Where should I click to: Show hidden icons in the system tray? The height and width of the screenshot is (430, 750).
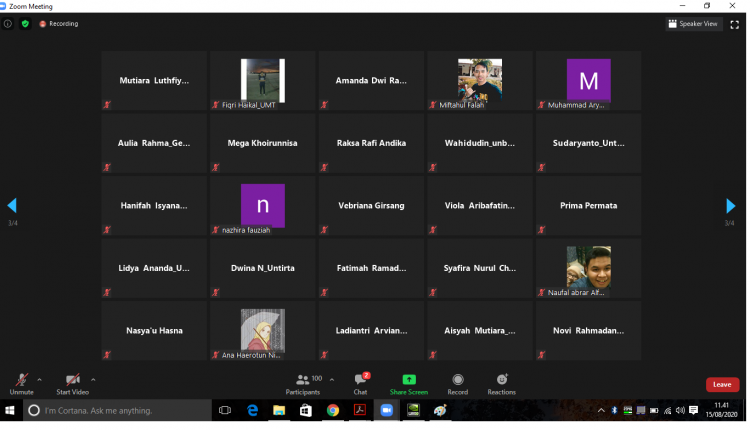[601, 411]
